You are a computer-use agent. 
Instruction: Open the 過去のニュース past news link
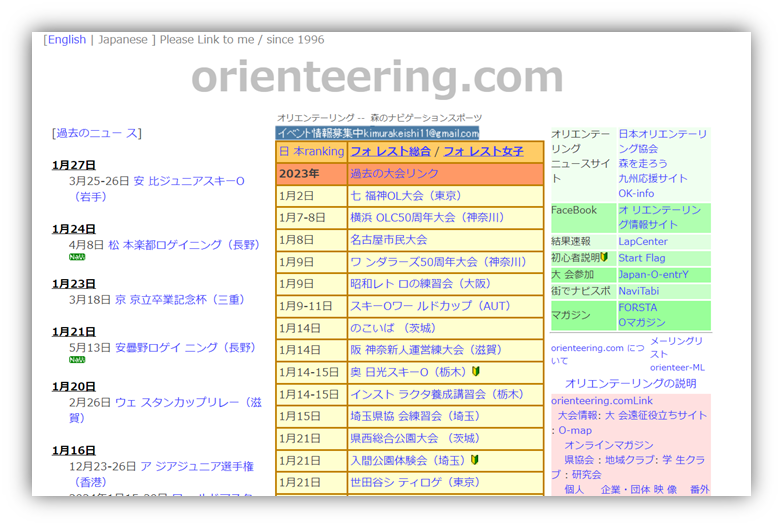96,133
